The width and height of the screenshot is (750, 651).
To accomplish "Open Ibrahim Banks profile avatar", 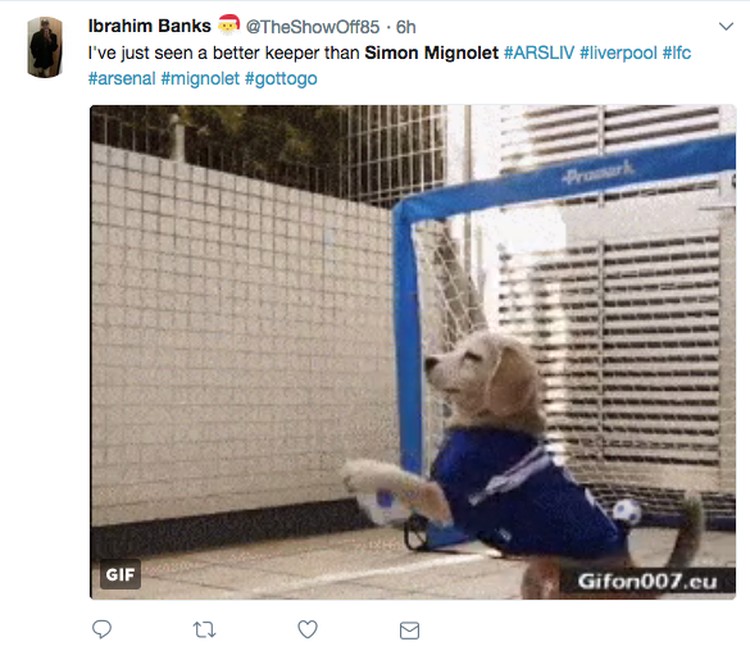I will (45, 47).
